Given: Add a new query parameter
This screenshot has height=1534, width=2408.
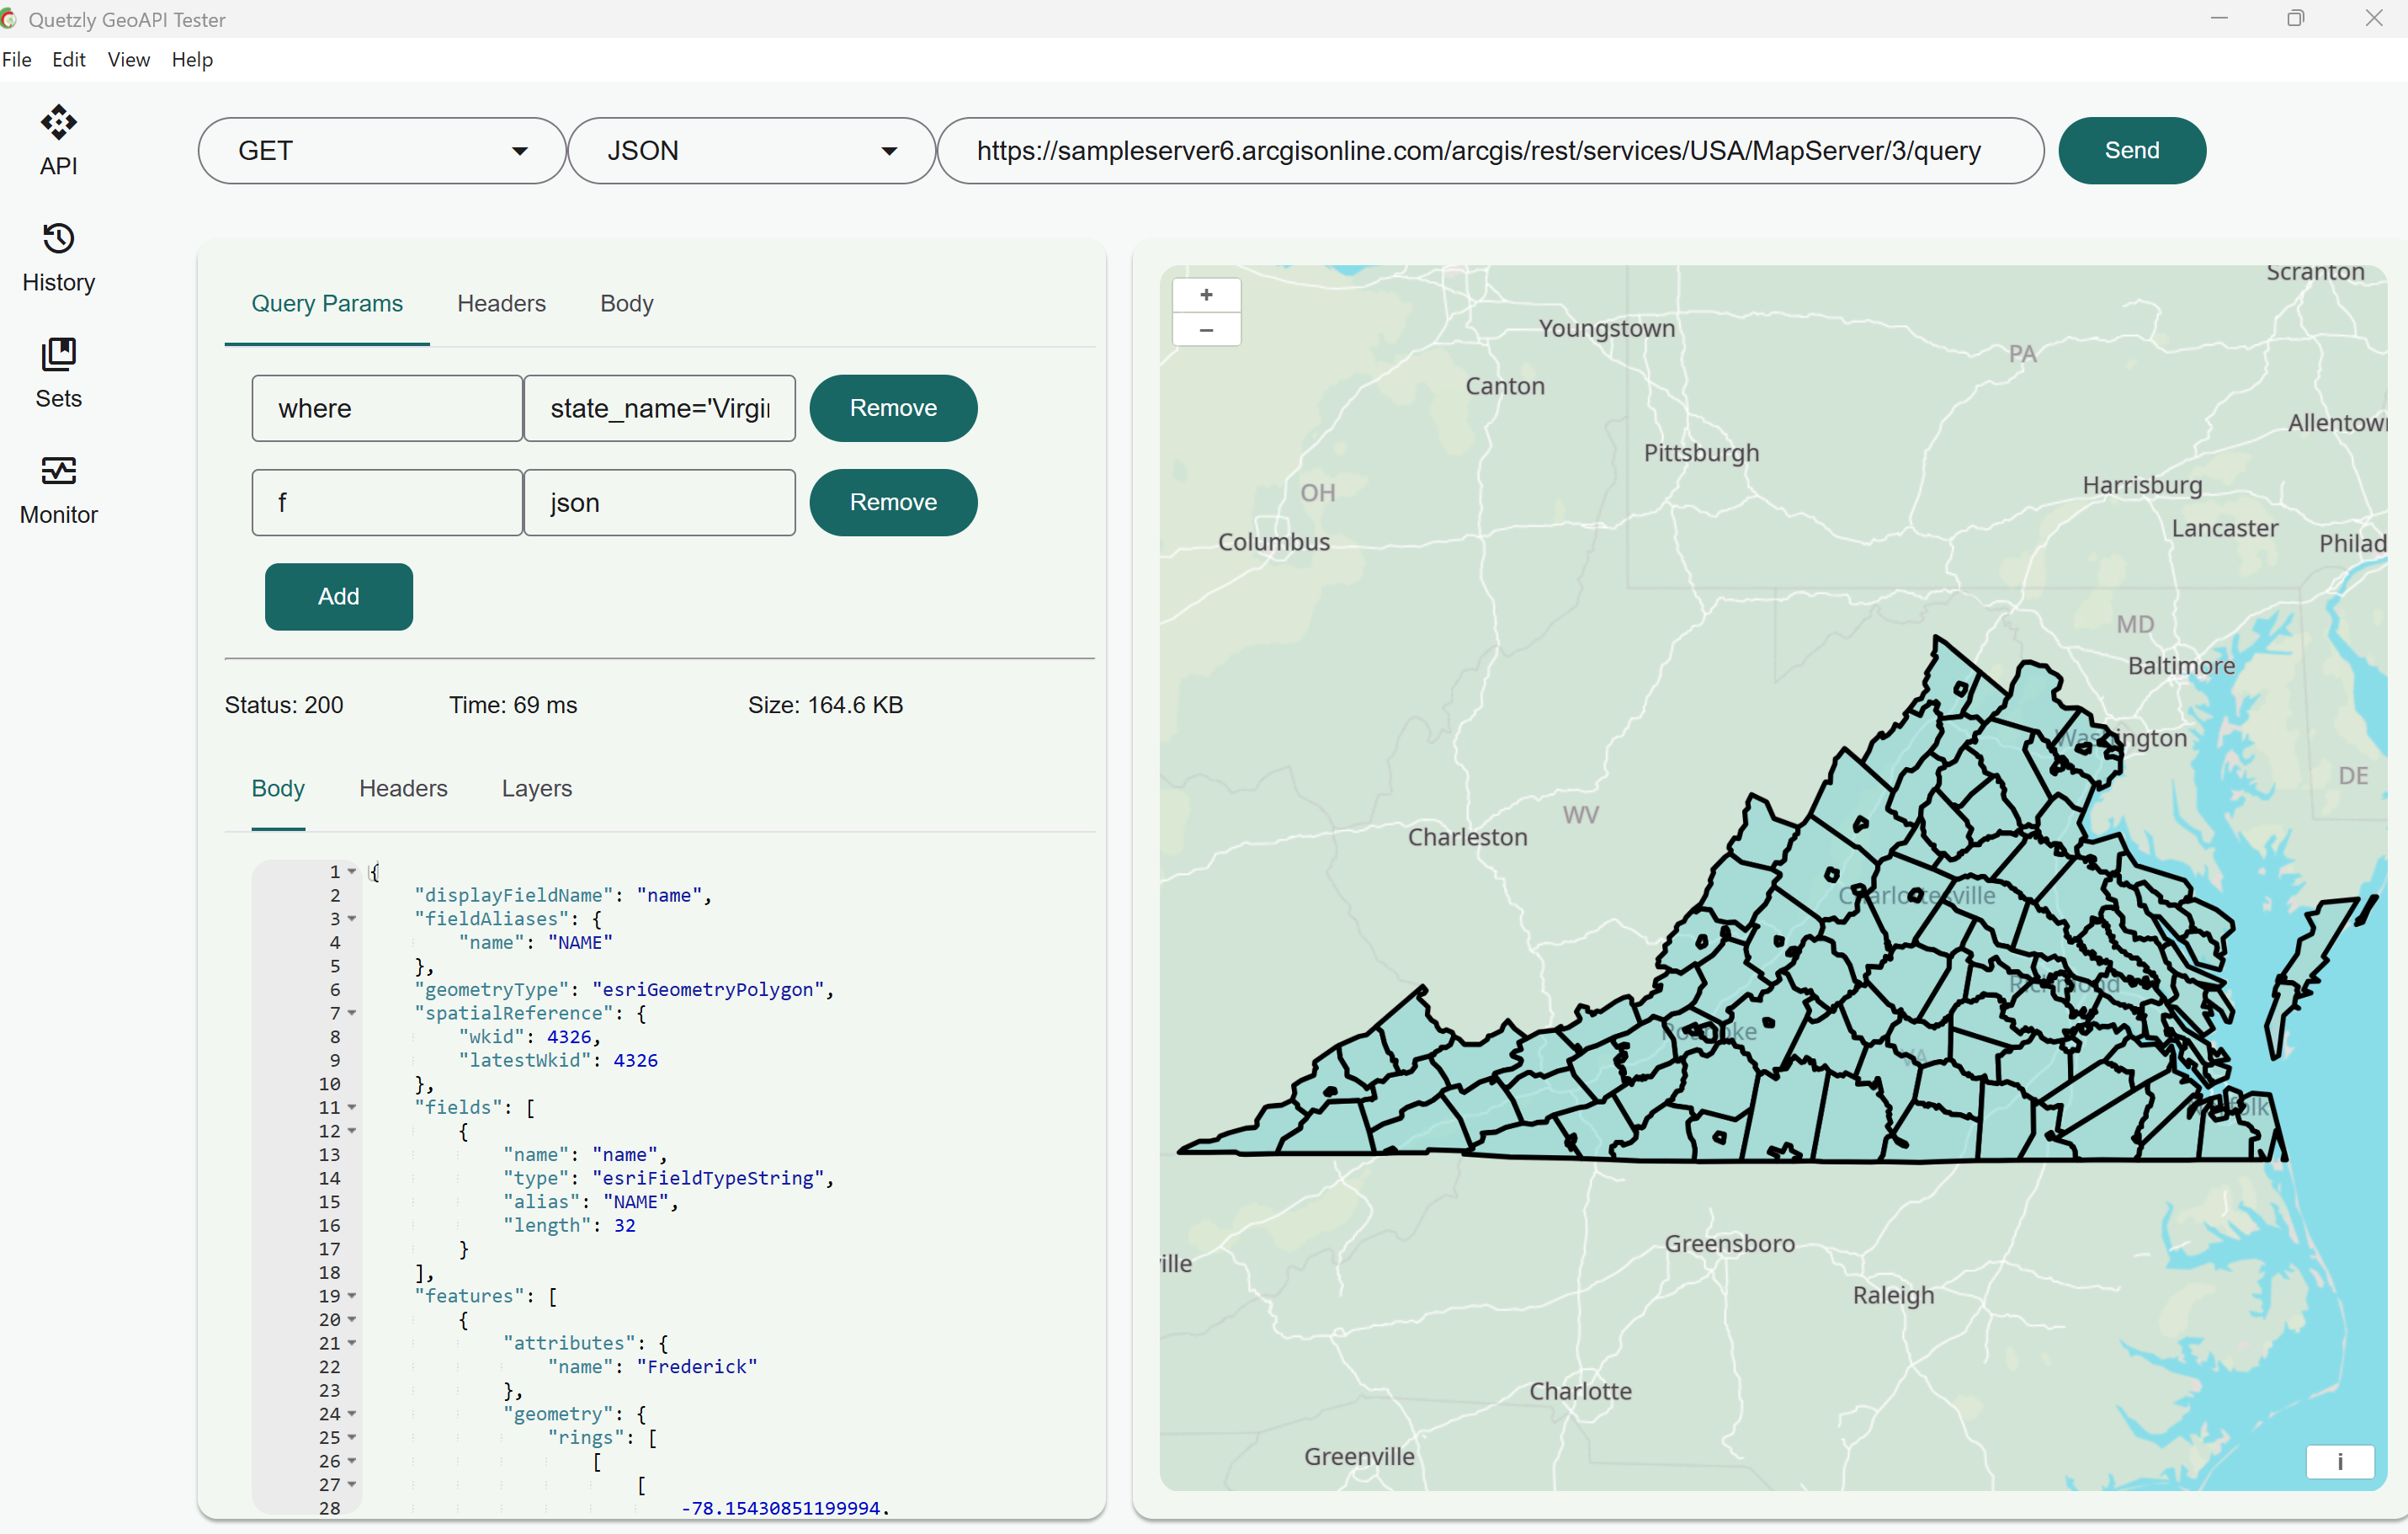Looking at the screenshot, I should click(x=338, y=596).
